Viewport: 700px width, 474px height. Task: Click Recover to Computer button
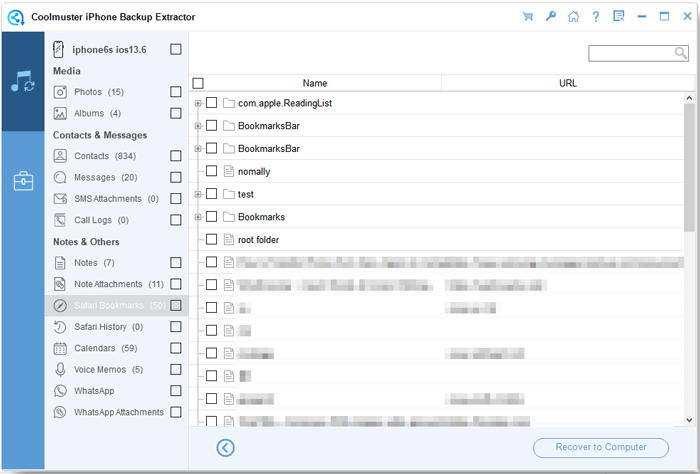601,448
